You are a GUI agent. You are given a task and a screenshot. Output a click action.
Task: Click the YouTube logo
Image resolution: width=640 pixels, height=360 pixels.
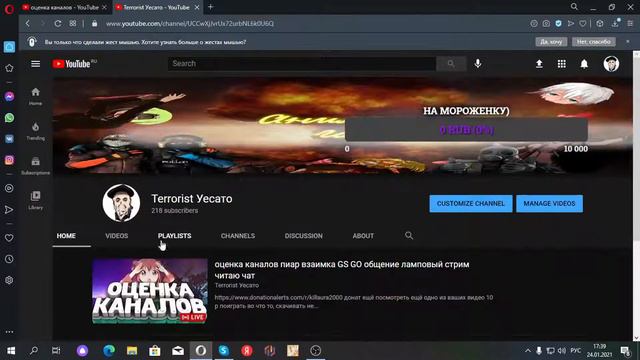(71, 64)
